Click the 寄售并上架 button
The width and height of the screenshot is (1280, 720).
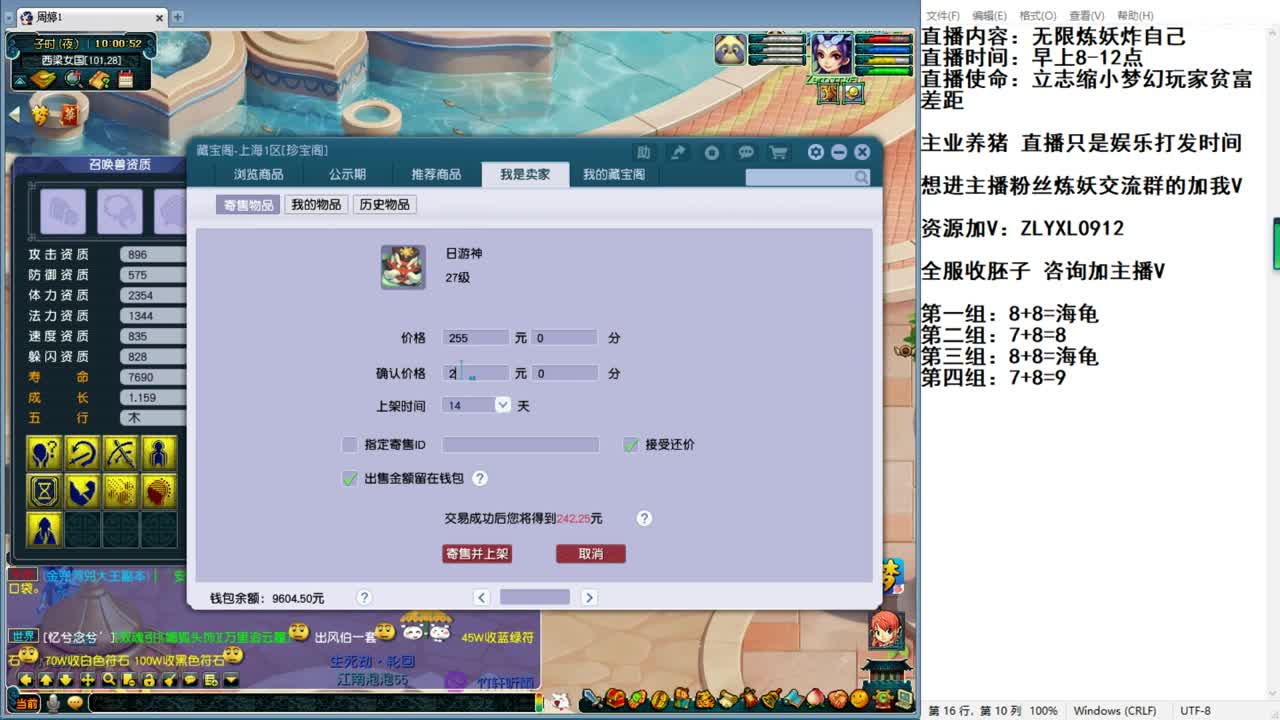tap(477, 554)
